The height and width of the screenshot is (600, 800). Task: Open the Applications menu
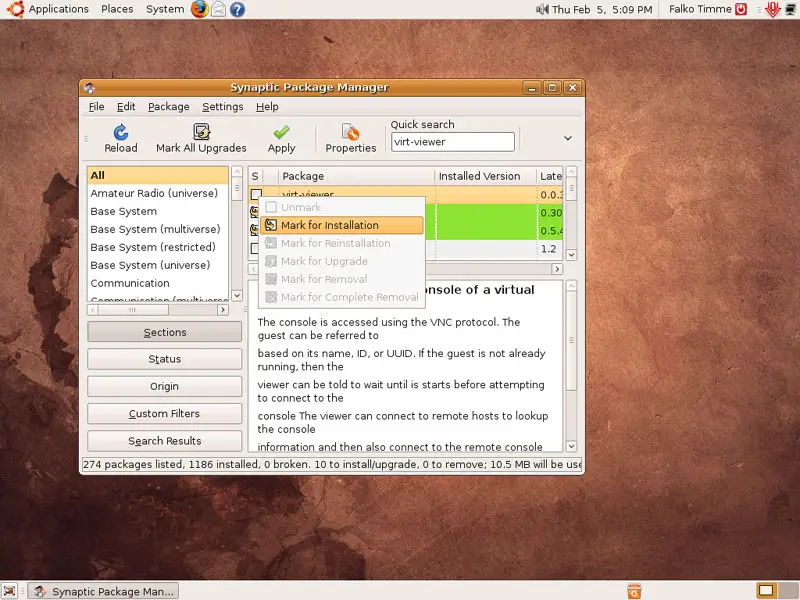(x=59, y=9)
